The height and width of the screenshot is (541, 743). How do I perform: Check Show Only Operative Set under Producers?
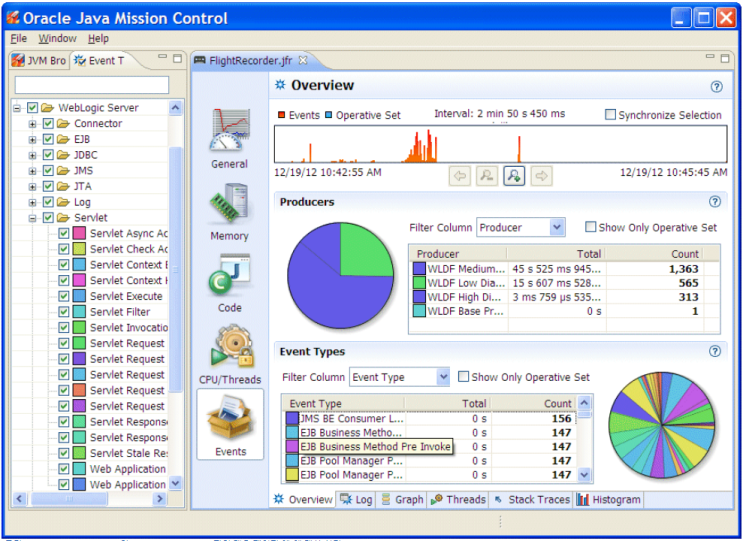[x=590, y=227]
